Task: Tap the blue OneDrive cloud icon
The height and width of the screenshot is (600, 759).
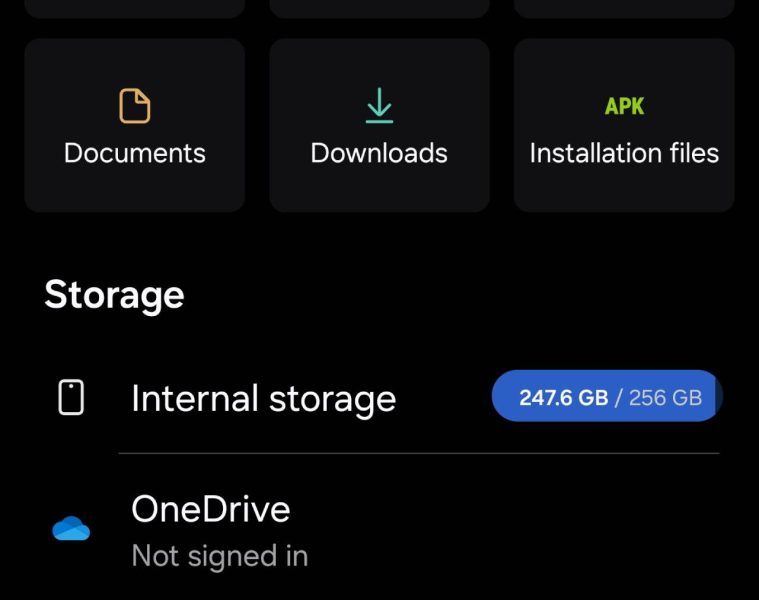Action: (71, 528)
